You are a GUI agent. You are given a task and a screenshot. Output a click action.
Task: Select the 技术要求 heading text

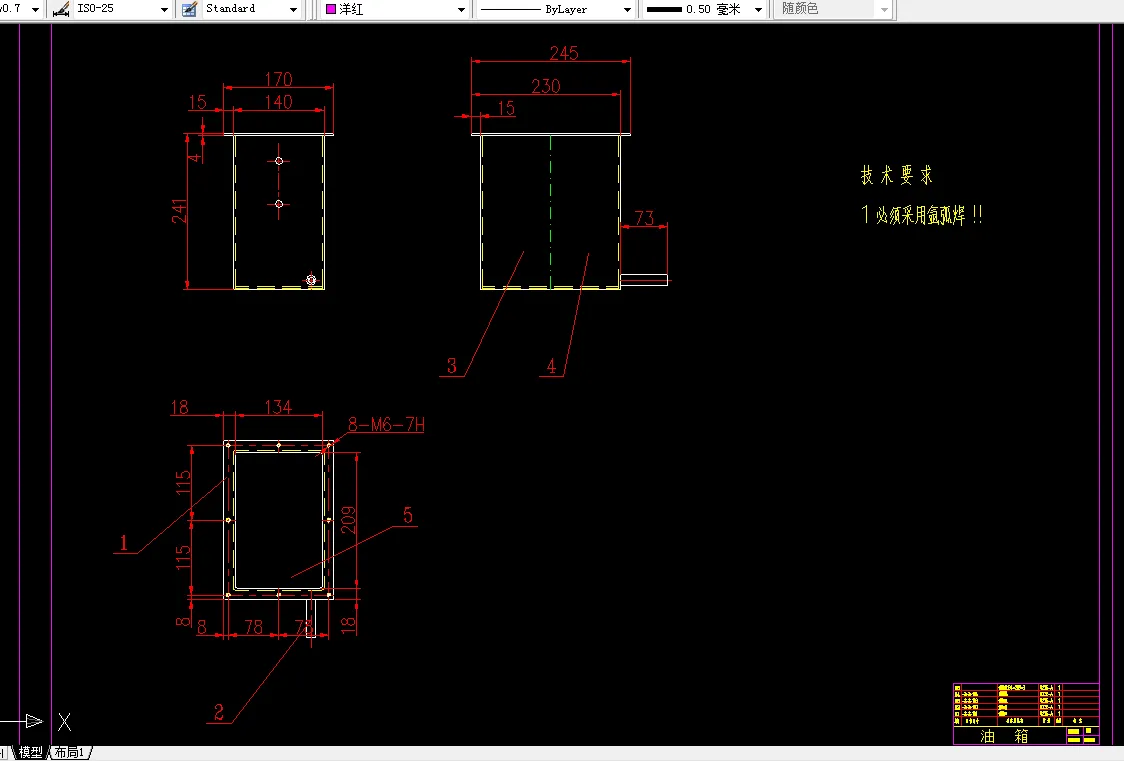tap(896, 175)
